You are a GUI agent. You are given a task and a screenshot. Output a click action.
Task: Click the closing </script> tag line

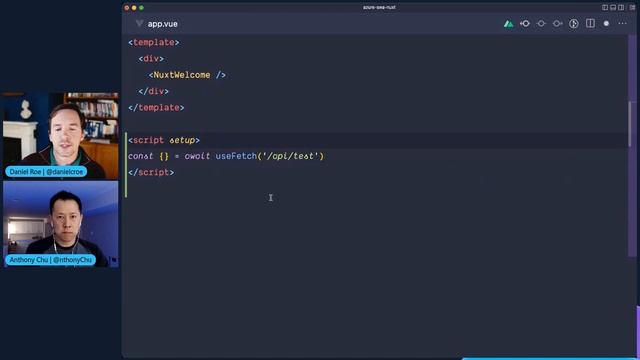pos(151,173)
